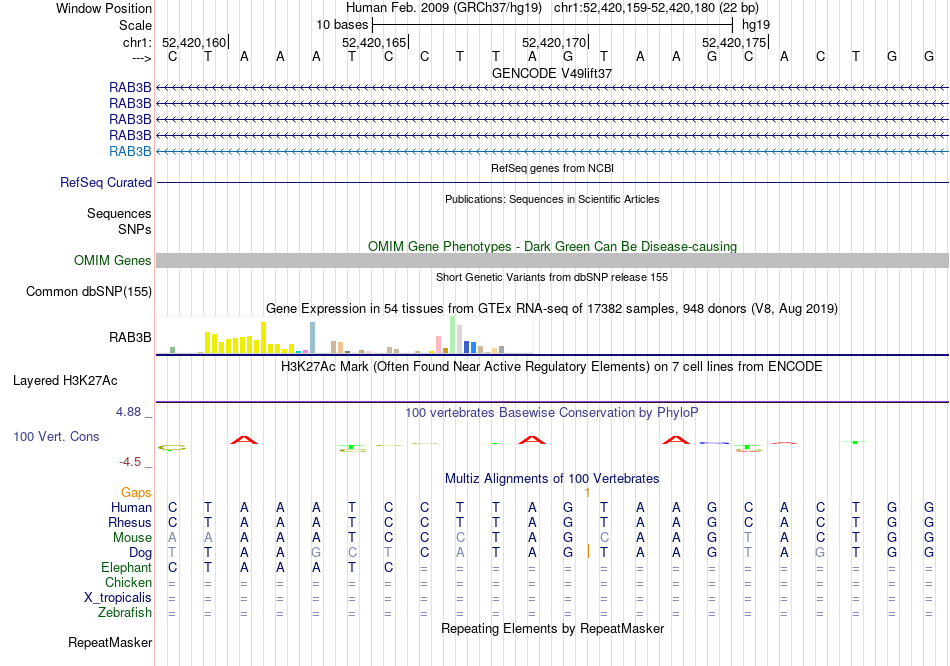Open 'Multiz Alignments of 100 Vertebrates' title

552,479
